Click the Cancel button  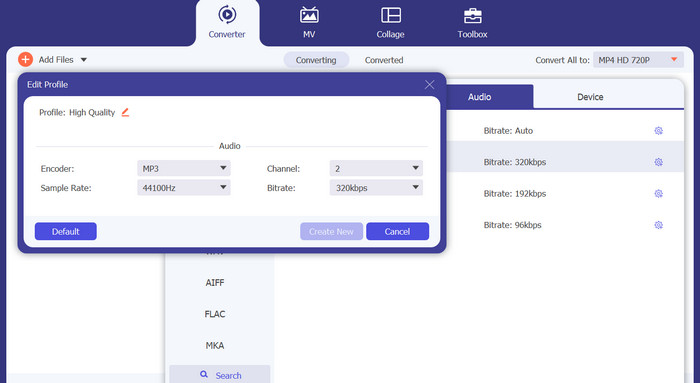[397, 231]
